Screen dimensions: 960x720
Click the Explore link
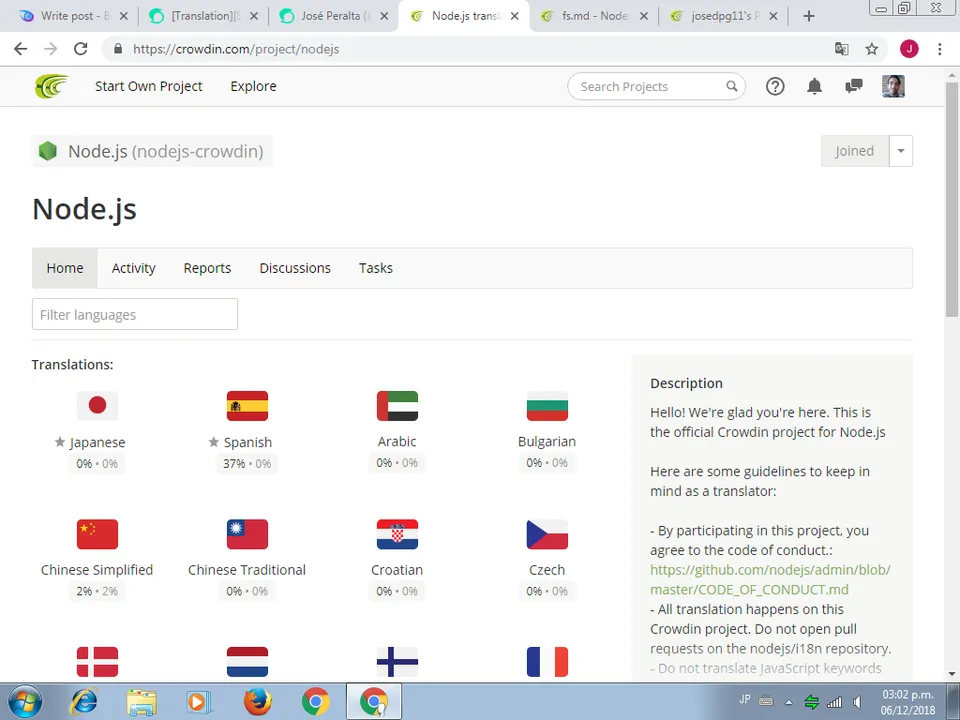[253, 86]
